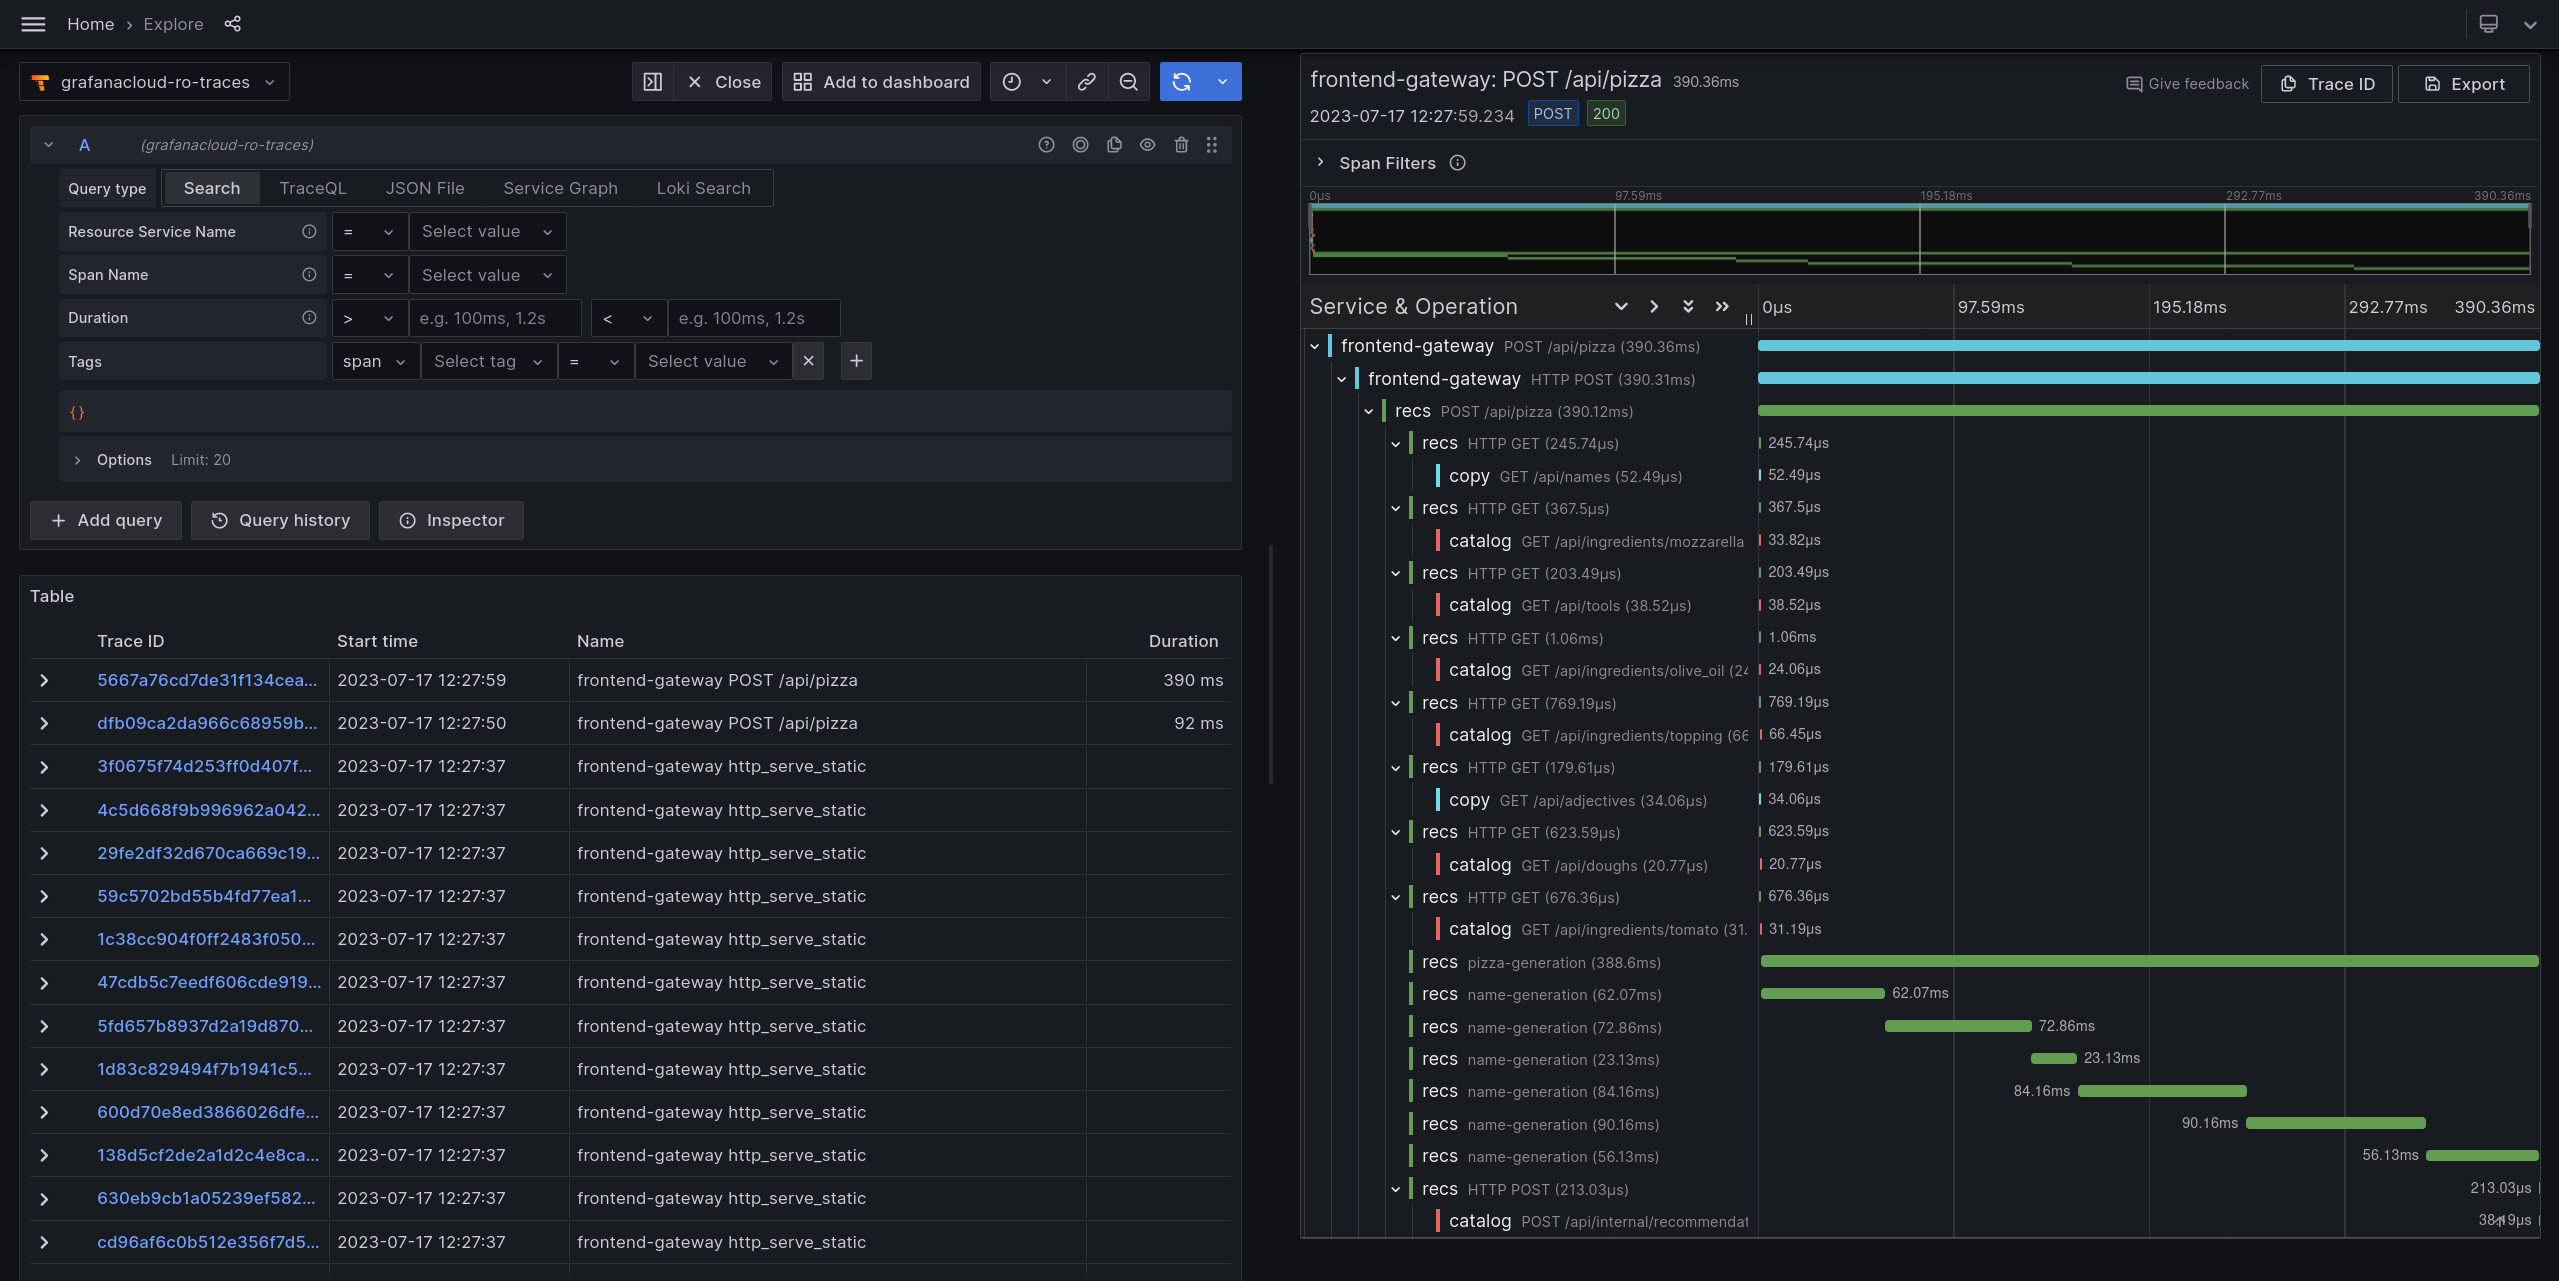Expand the first table row arrow
Image resolution: width=2559 pixels, height=1281 pixels.
coord(44,680)
